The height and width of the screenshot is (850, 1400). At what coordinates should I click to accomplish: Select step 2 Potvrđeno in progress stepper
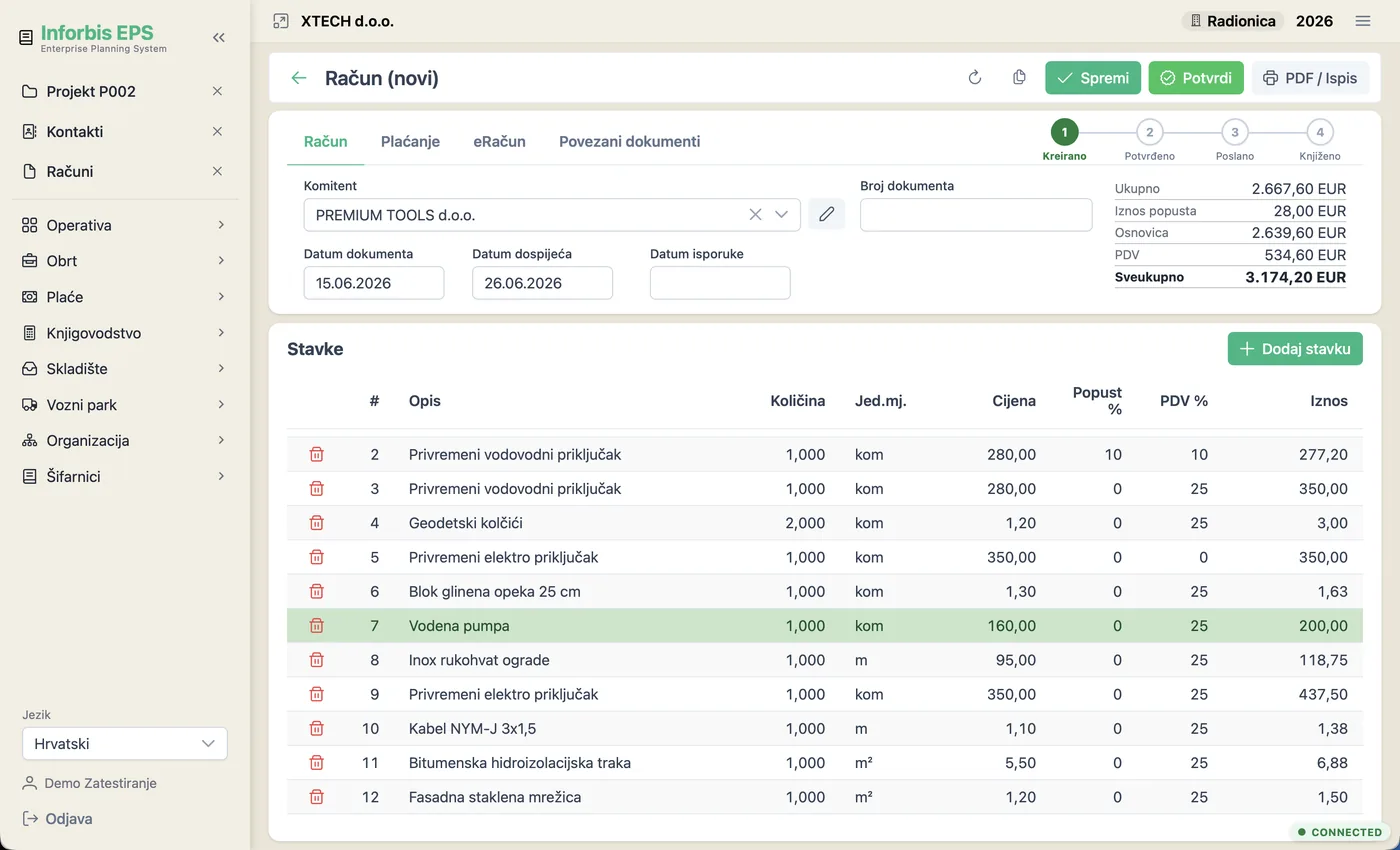click(1150, 132)
